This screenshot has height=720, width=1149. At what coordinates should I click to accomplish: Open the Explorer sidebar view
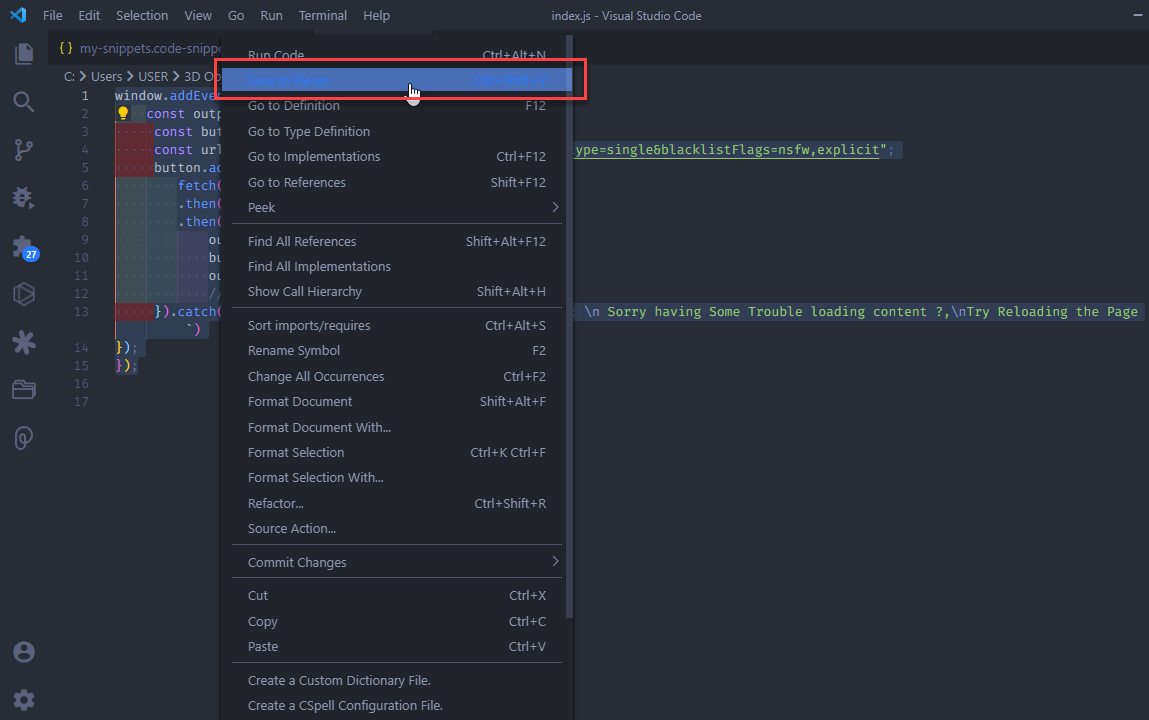tap(24, 54)
